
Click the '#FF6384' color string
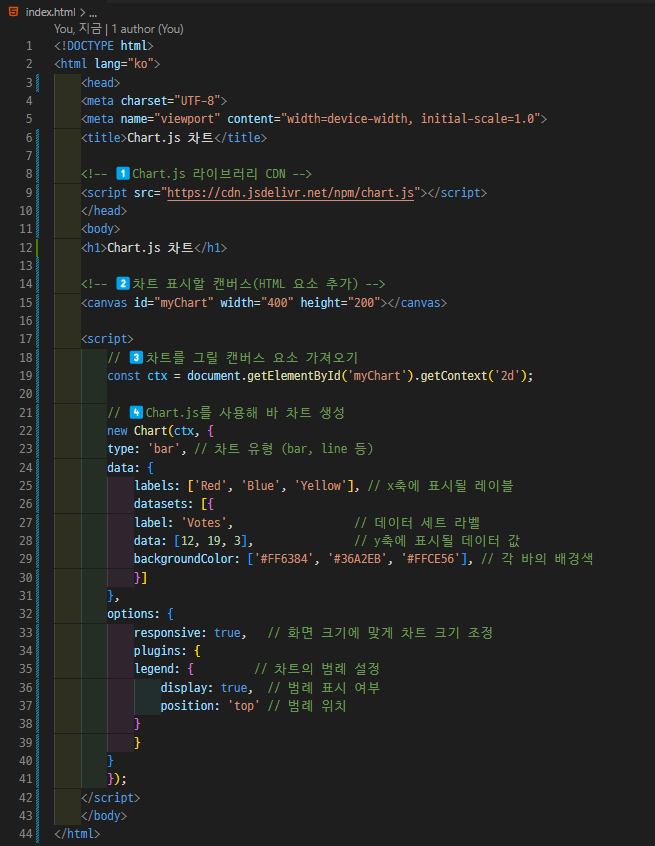click(x=283, y=558)
